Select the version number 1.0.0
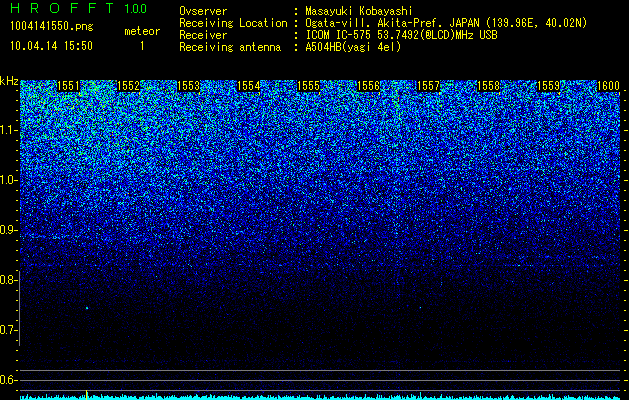The image size is (629, 400). pos(136,9)
